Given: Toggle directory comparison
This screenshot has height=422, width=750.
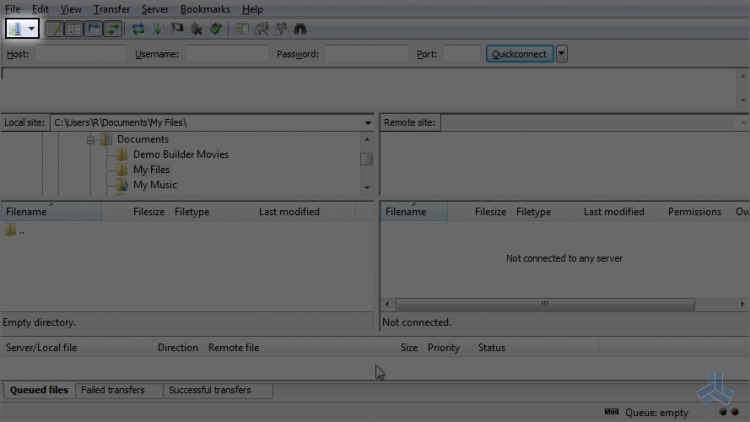Looking at the screenshot, I should [261, 29].
